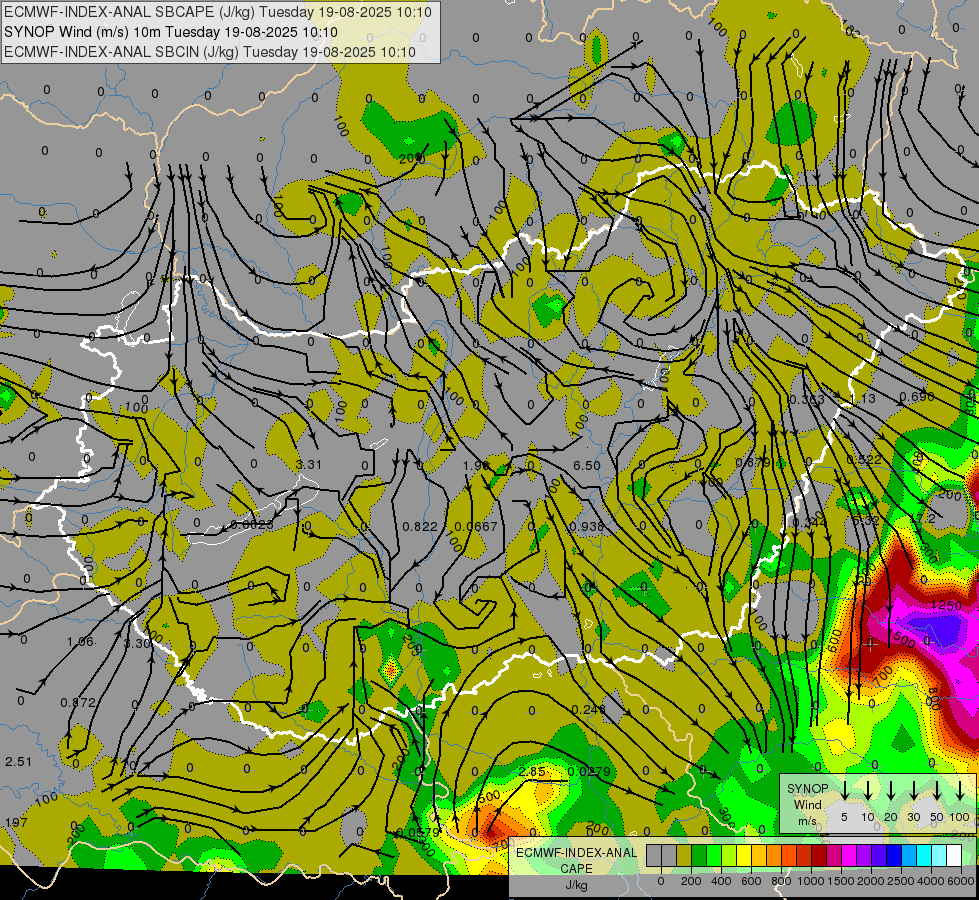Click the 30 m/s wind arrow in the legend

pyautogui.click(x=914, y=789)
